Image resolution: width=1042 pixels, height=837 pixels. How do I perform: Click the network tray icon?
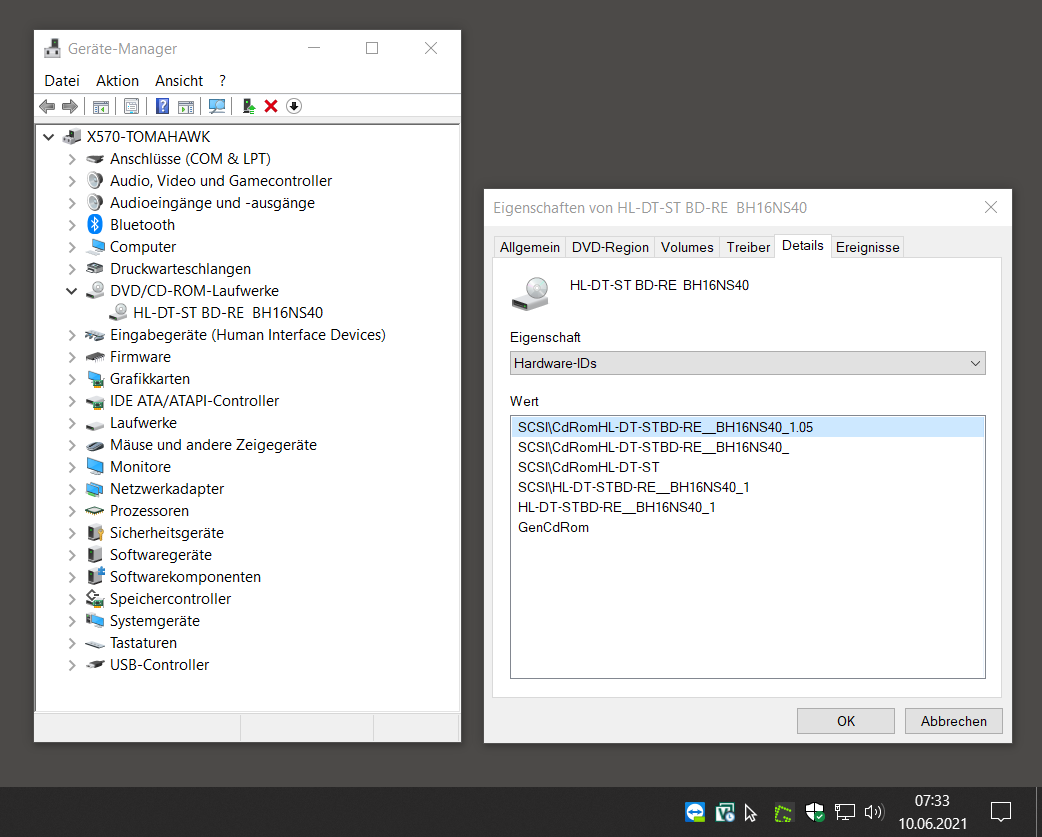[845, 812]
